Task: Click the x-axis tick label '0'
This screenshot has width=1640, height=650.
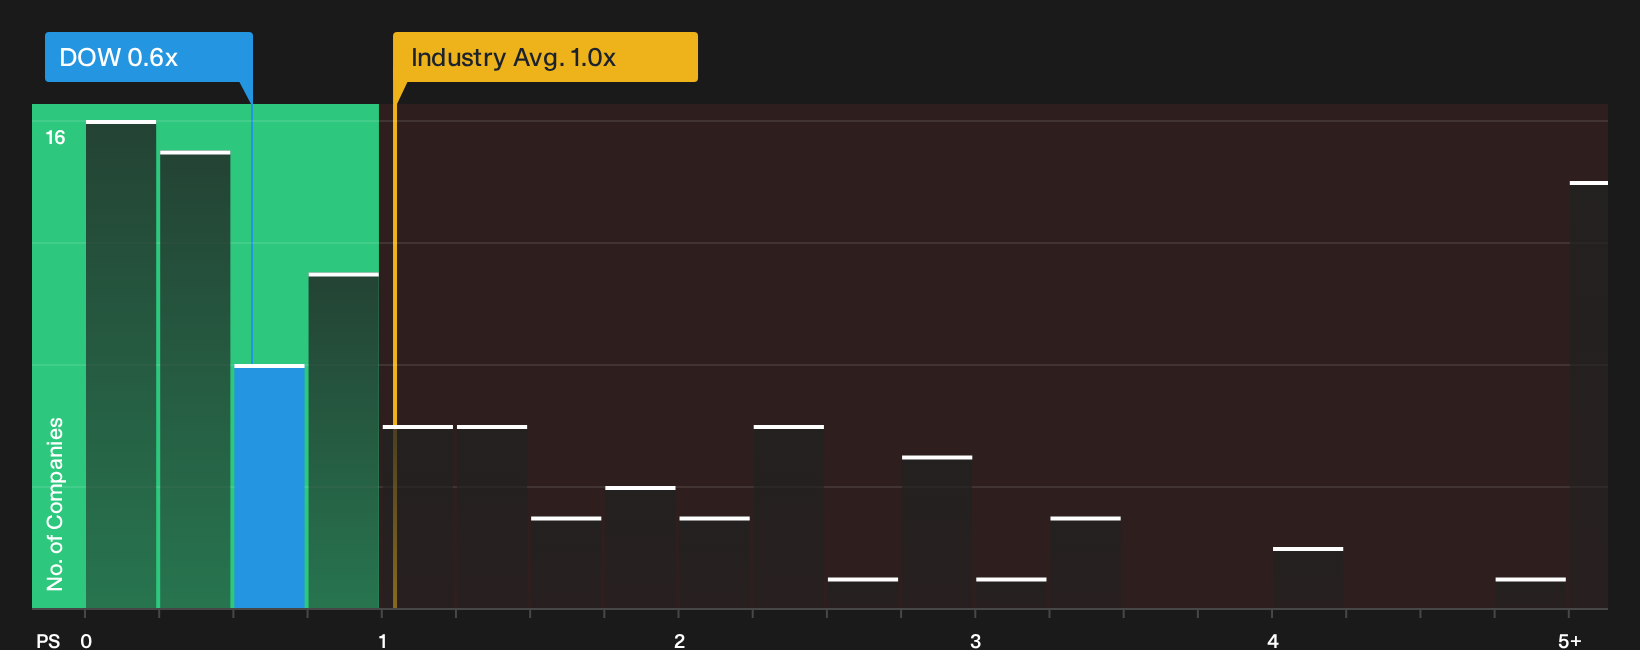Action: coord(86,641)
